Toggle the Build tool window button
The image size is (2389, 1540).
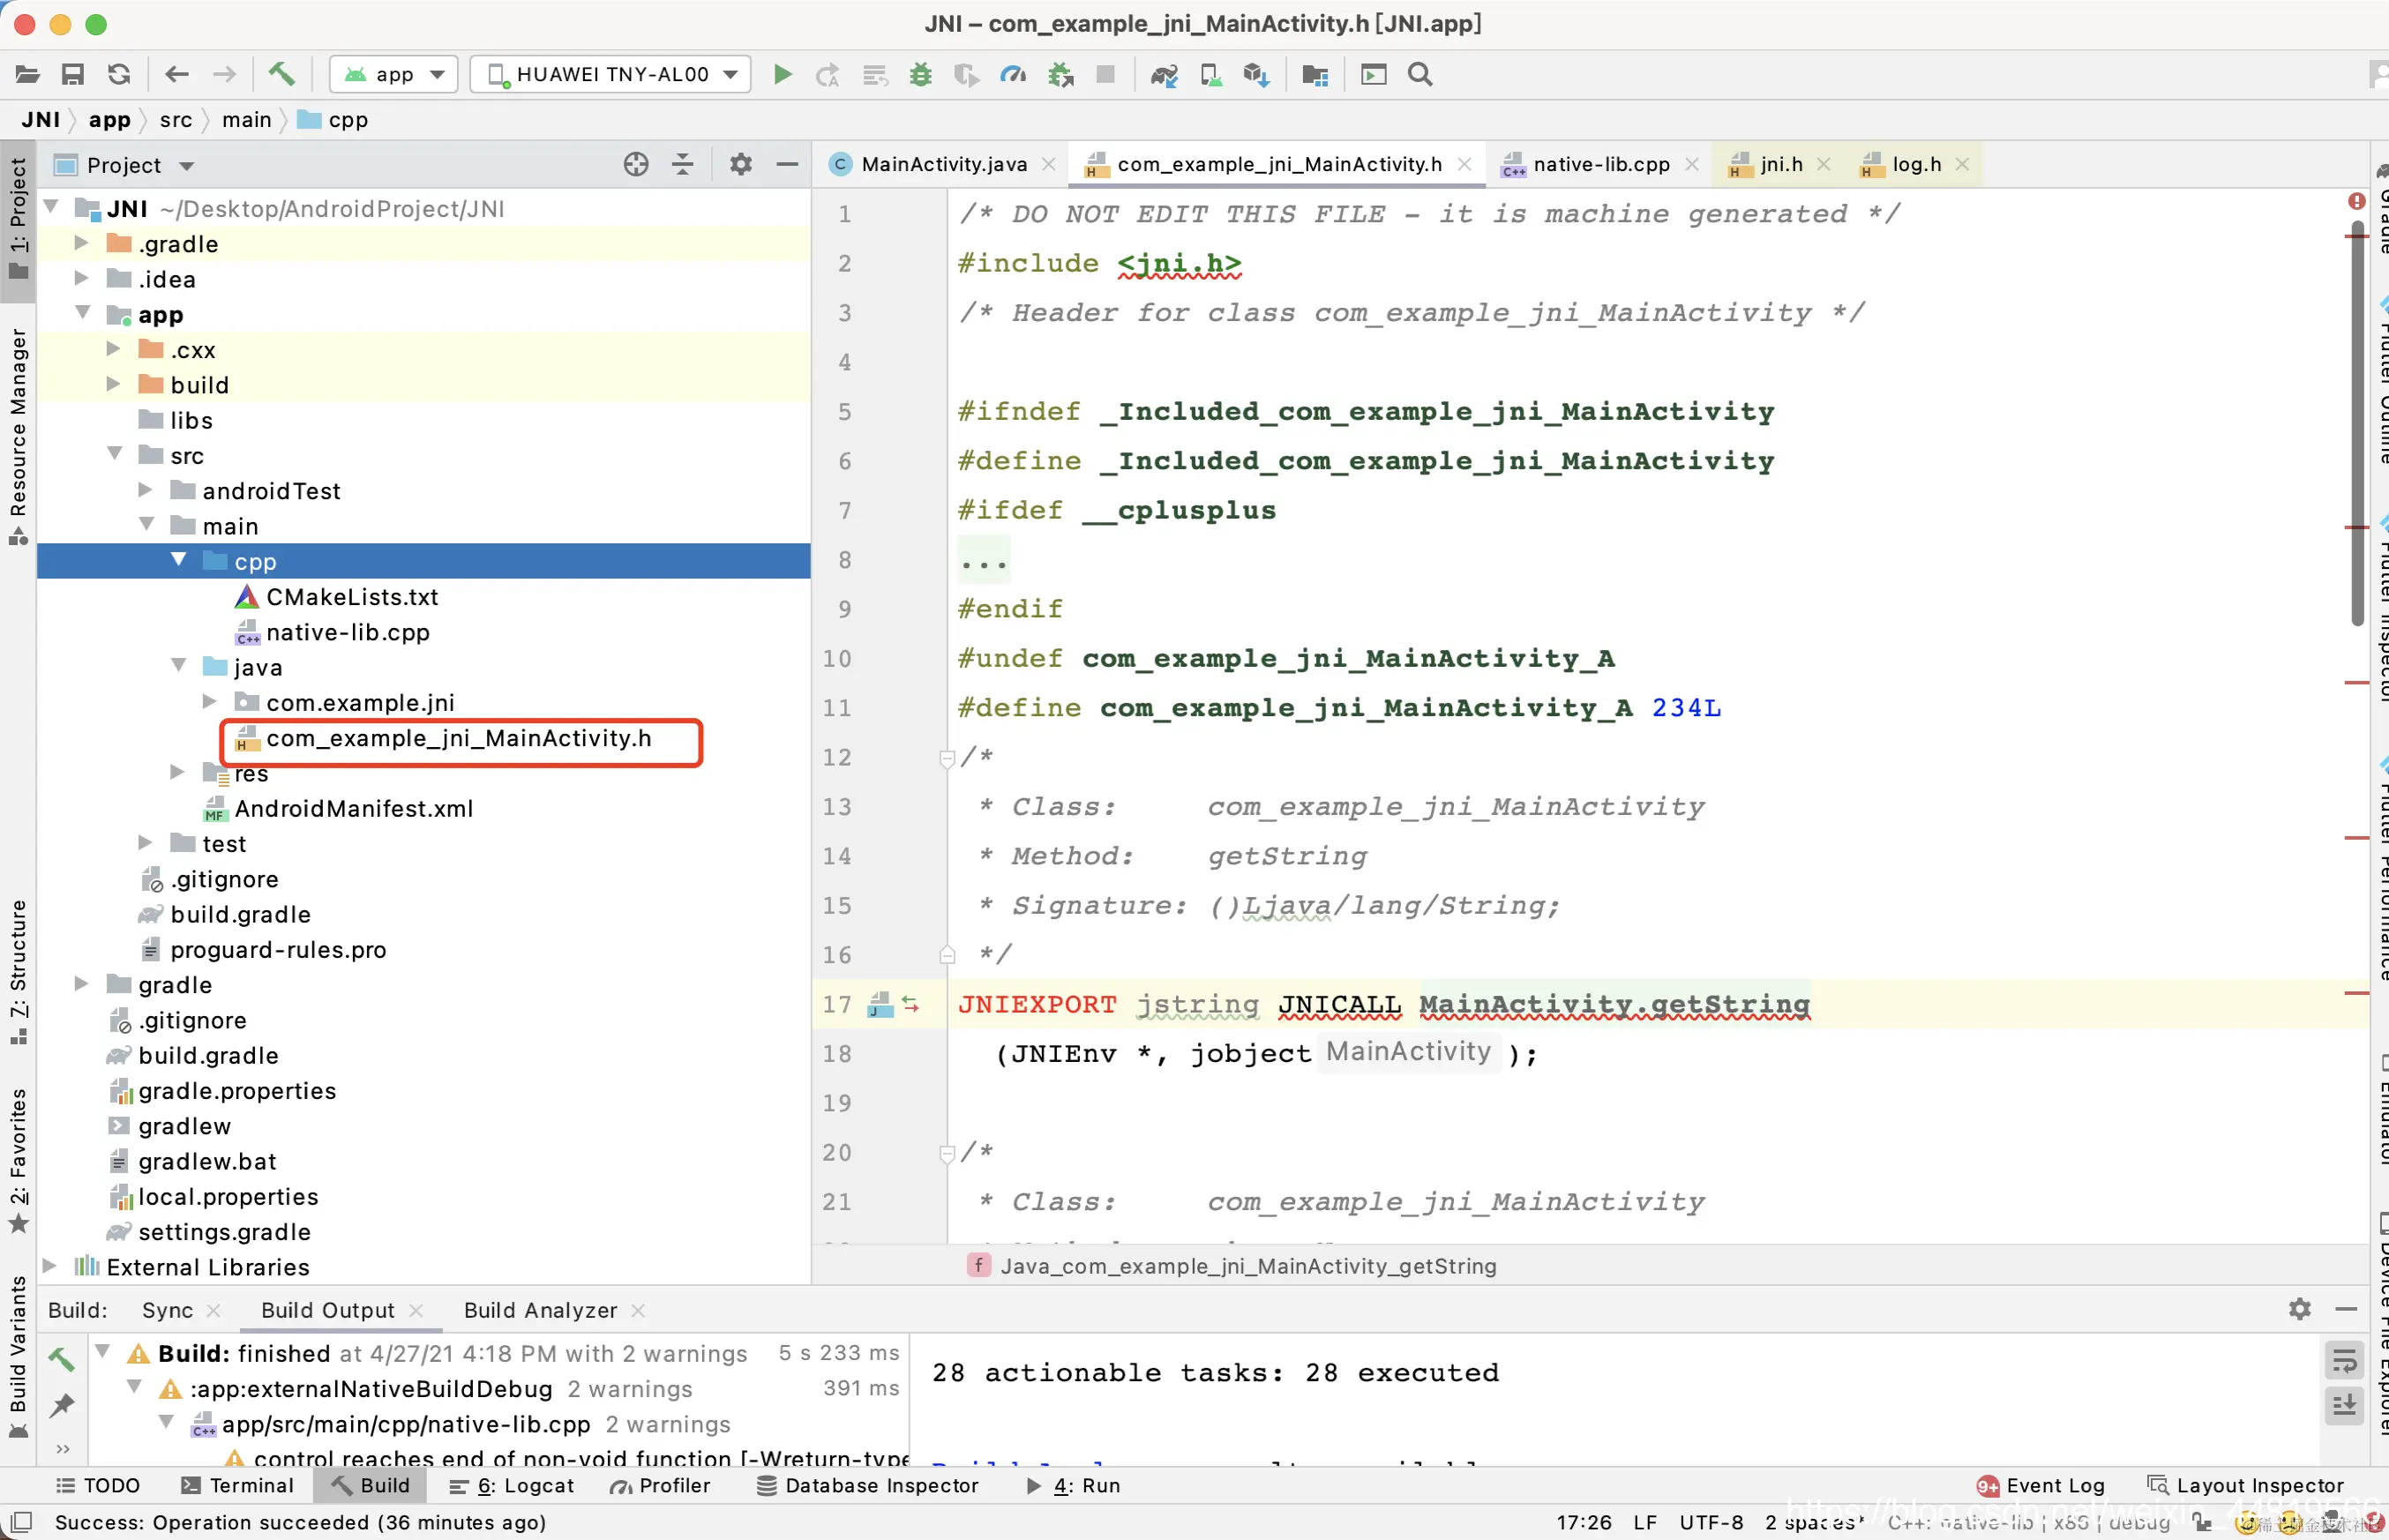tap(371, 1485)
